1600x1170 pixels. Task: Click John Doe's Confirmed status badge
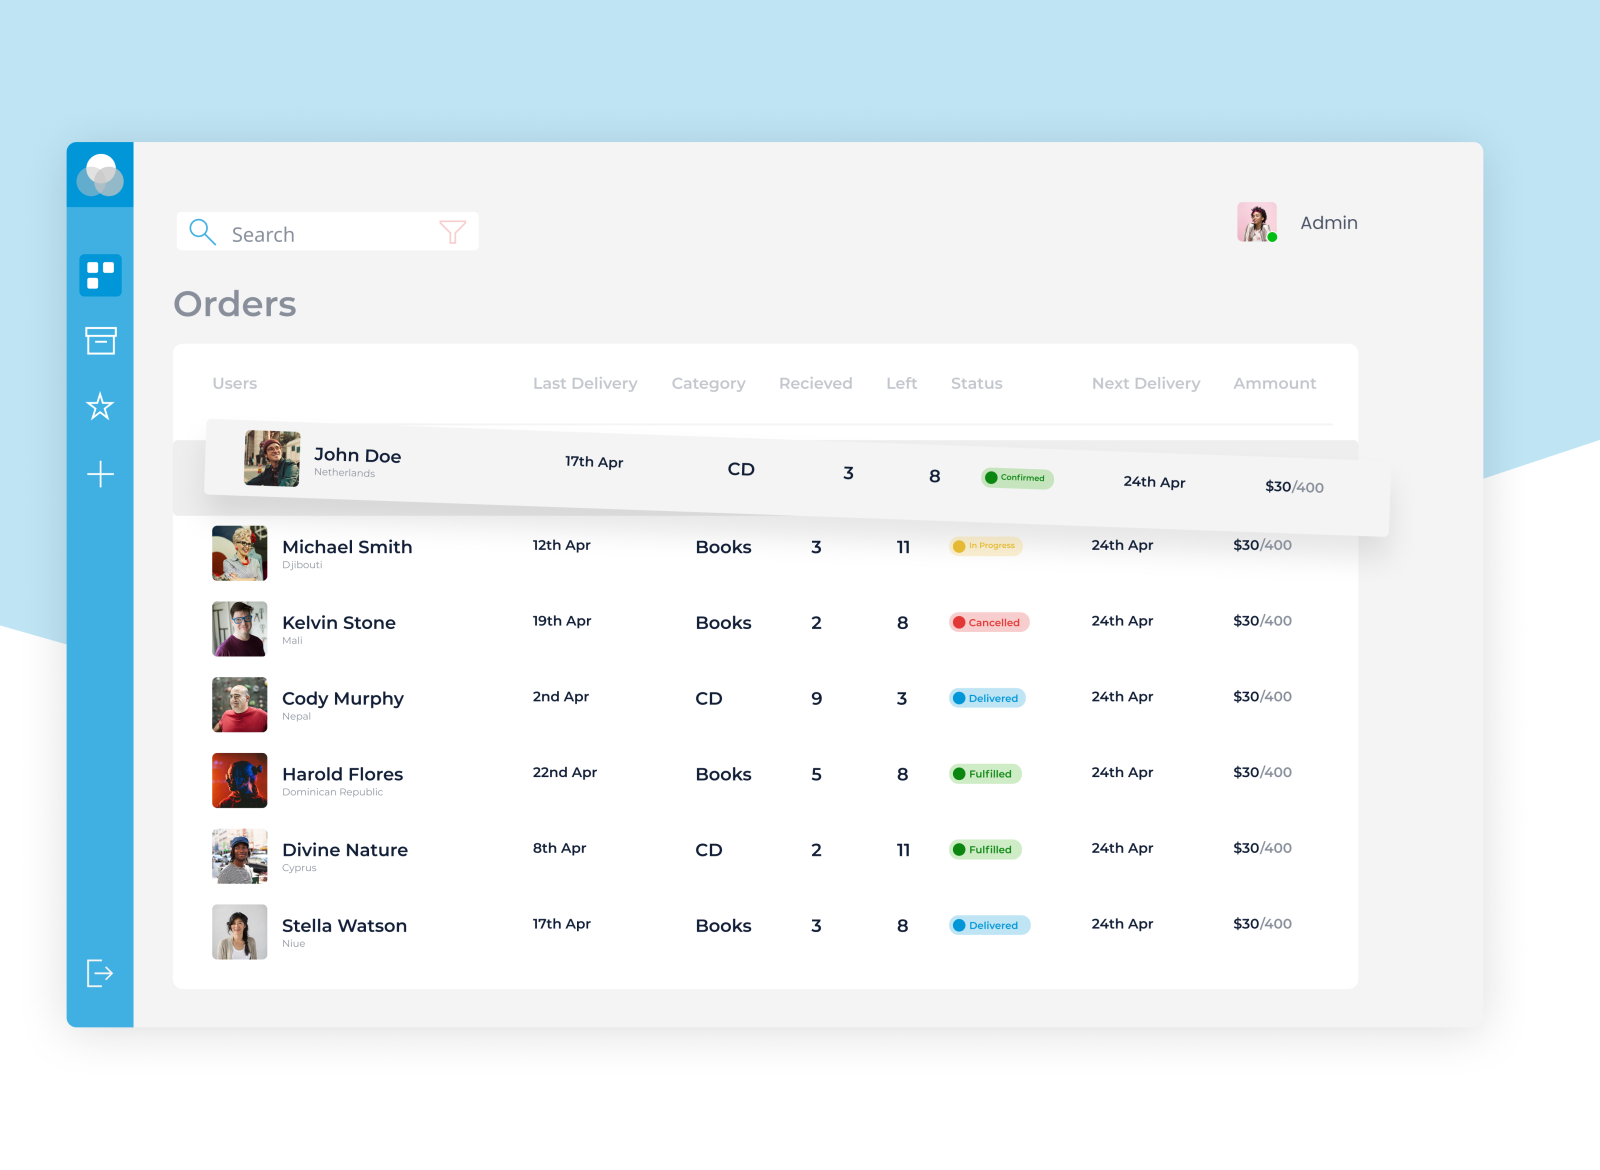click(x=1017, y=477)
